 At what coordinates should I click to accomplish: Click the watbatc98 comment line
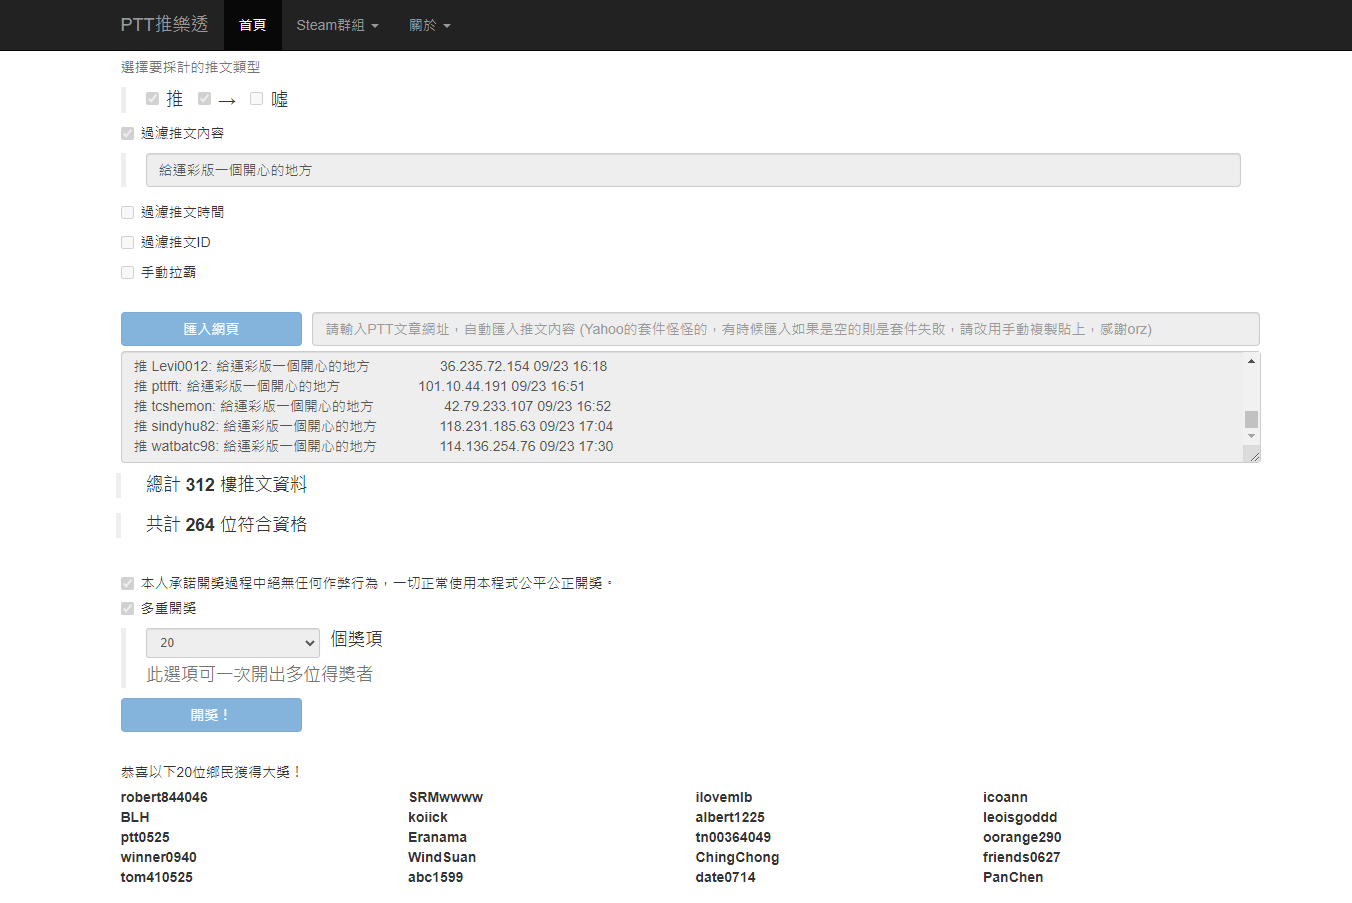pos(374,446)
